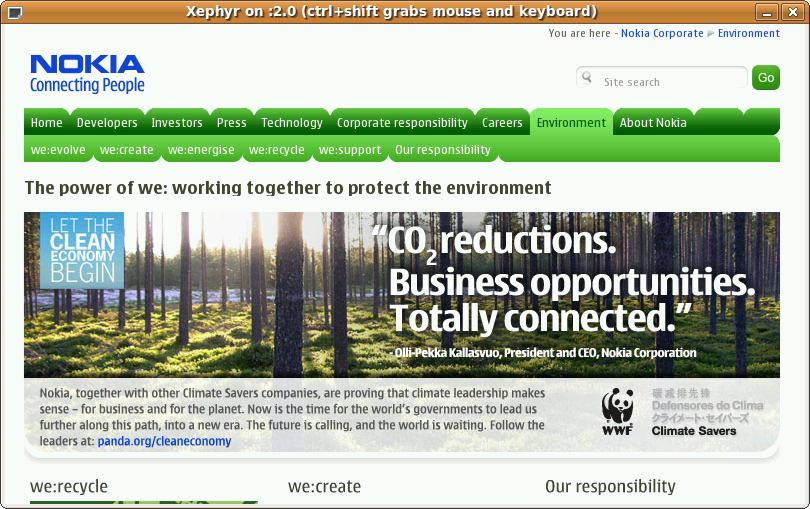The image size is (810, 509).
Task: Open the we:support submenu item
Action: (350, 150)
